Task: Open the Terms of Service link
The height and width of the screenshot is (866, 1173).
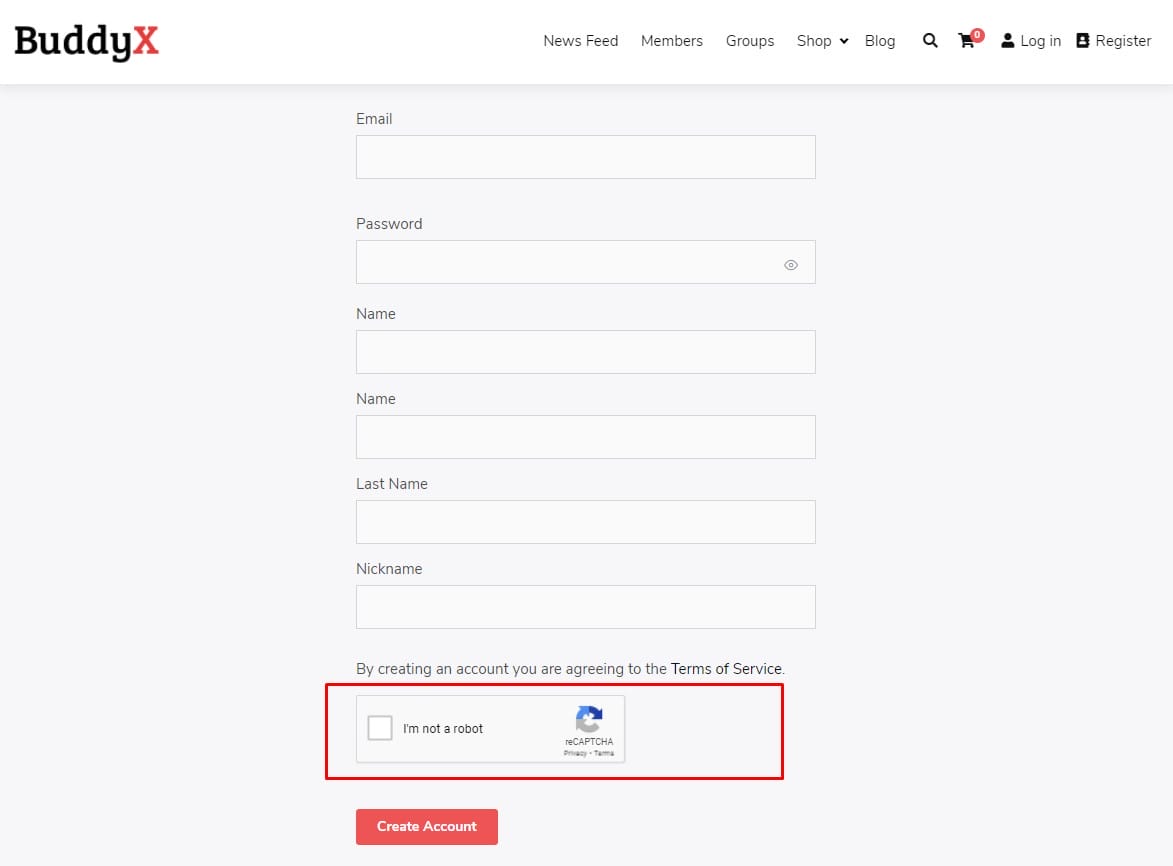Action: 727,669
